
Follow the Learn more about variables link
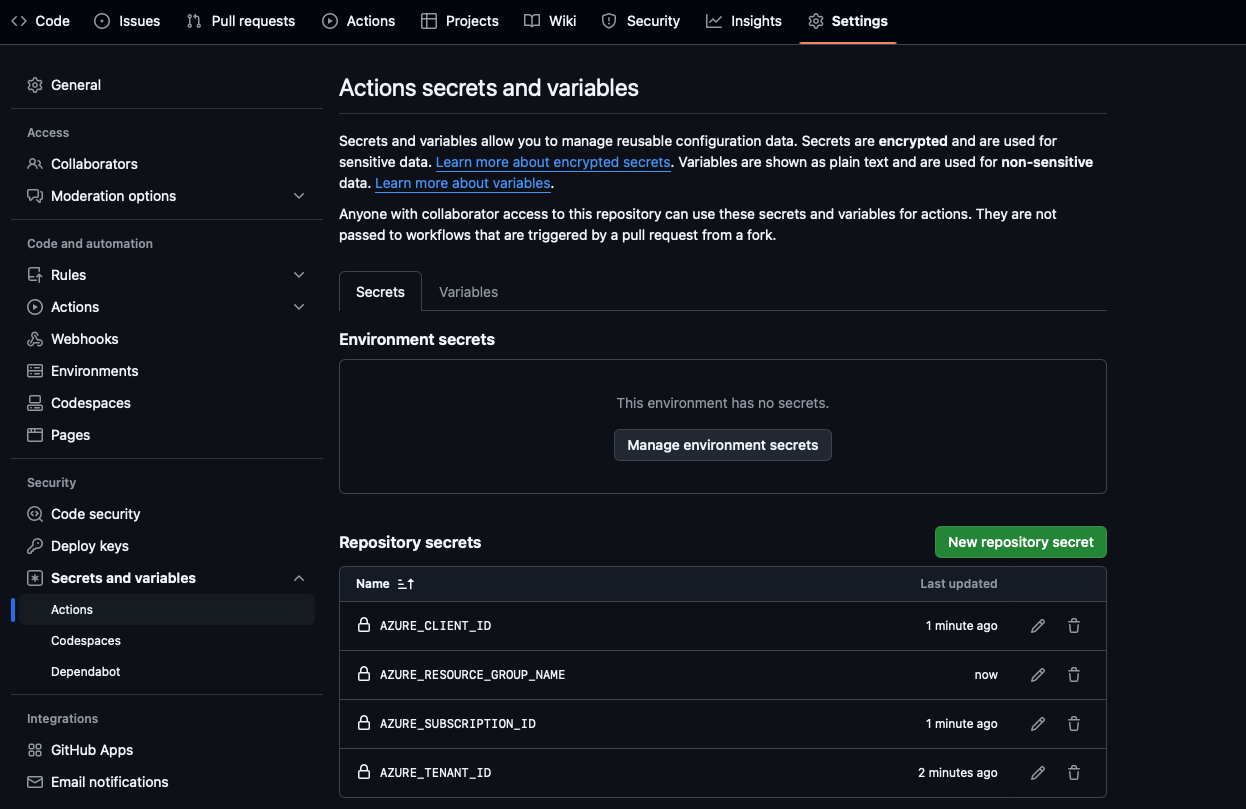coord(462,183)
